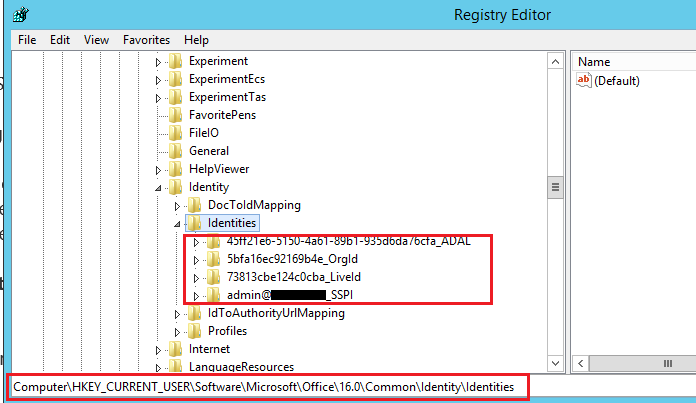Expand the HelpViewer key
Viewport: 696px width, 403px height.
pos(158,170)
